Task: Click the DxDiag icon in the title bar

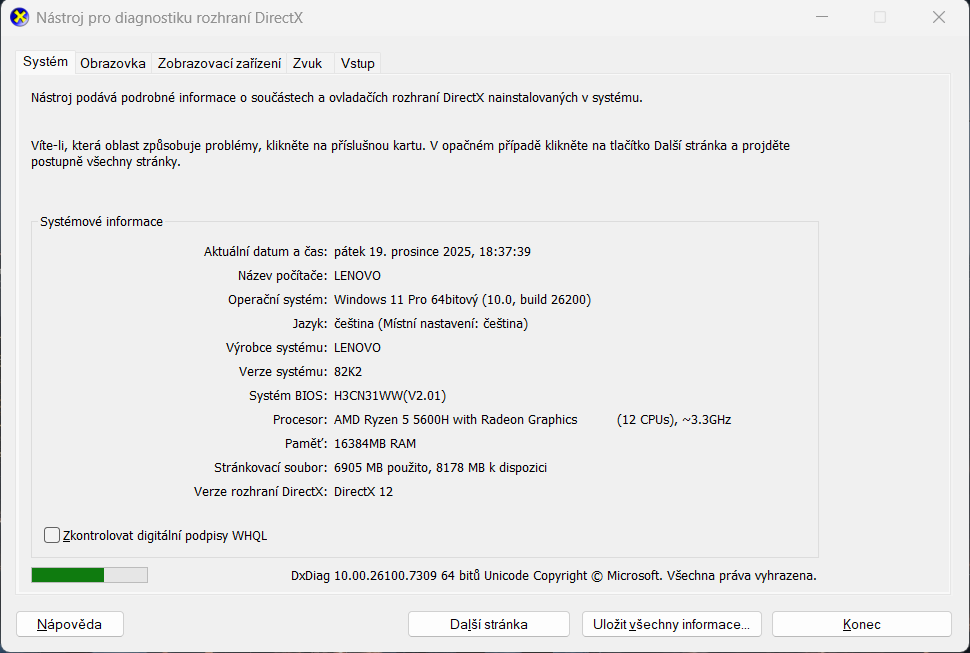Action: pyautogui.click(x=18, y=17)
